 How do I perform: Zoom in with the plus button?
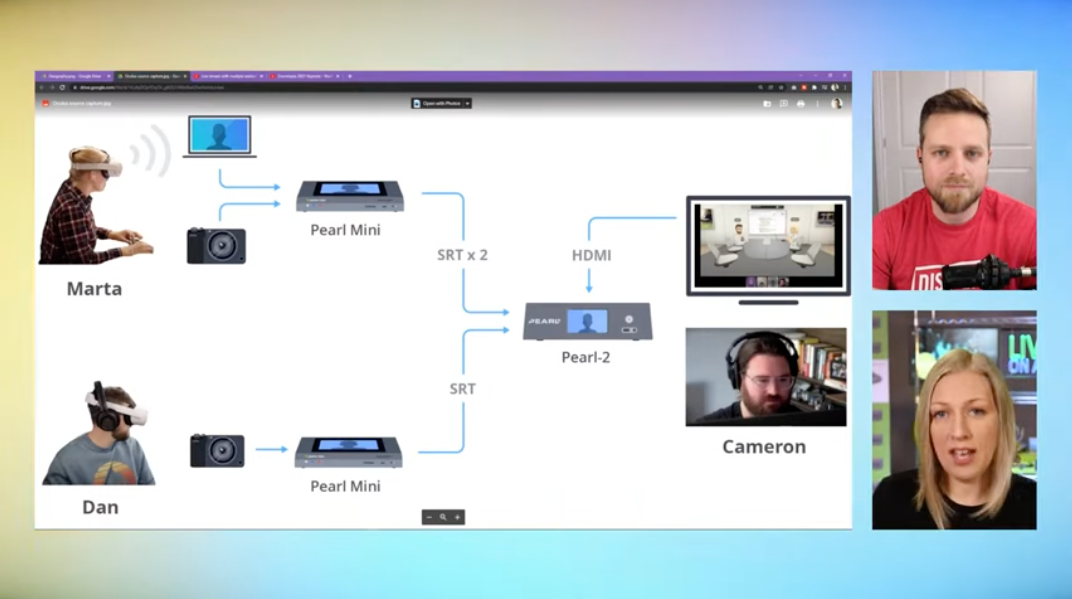tap(457, 517)
